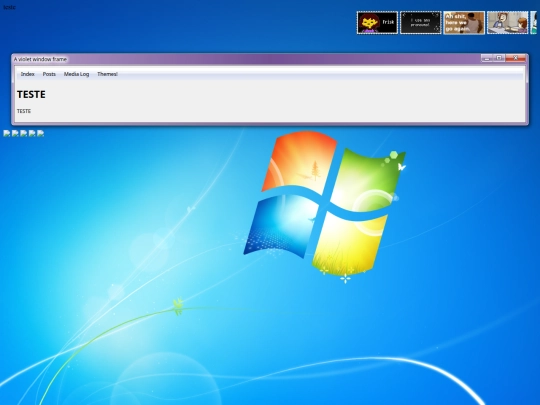Open the Media Log page
The width and height of the screenshot is (540, 405).
click(76, 74)
